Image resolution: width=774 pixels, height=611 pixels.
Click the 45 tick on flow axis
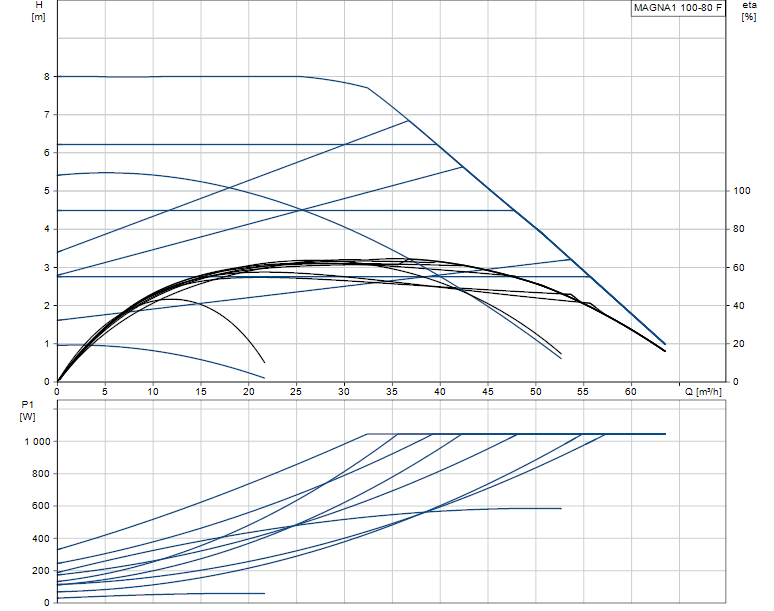[x=487, y=391]
